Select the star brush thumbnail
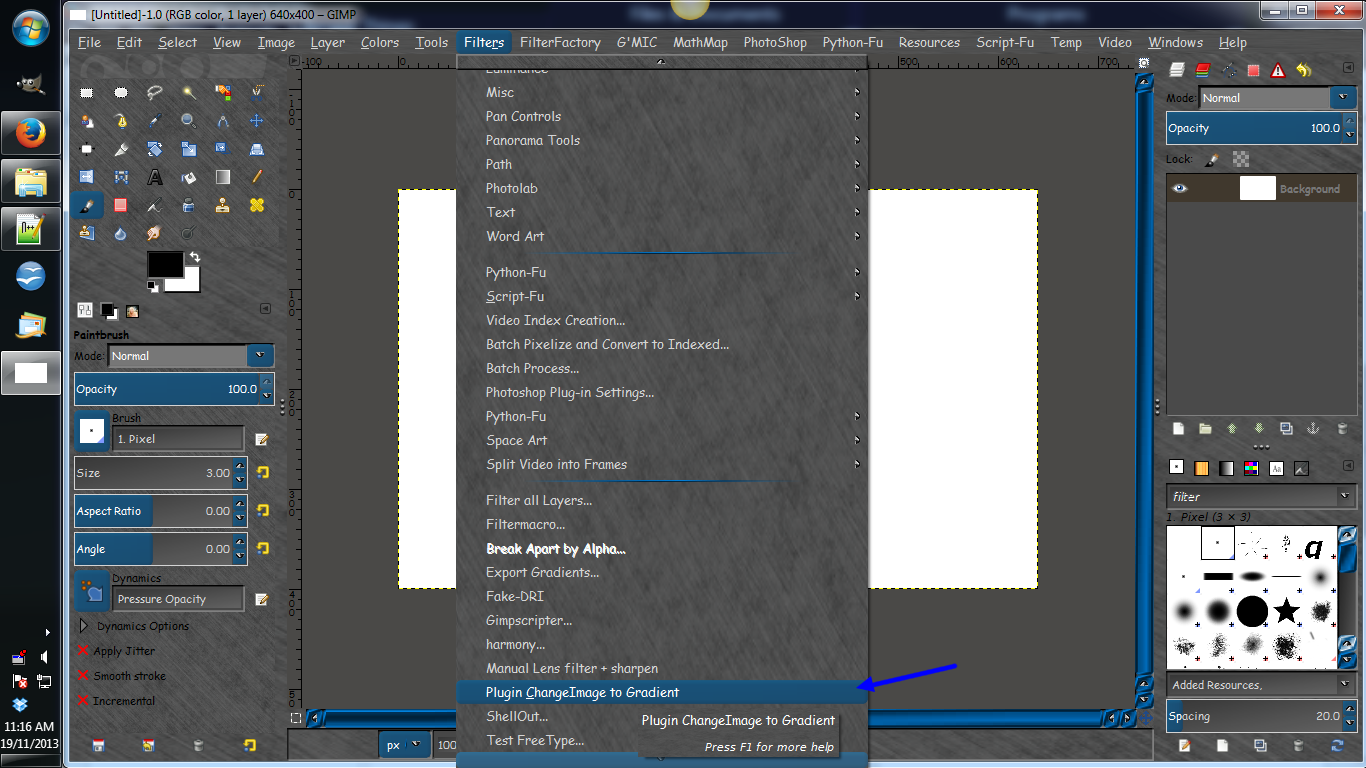The image size is (1366, 768). pyautogui.click(x=1287, y=610)
